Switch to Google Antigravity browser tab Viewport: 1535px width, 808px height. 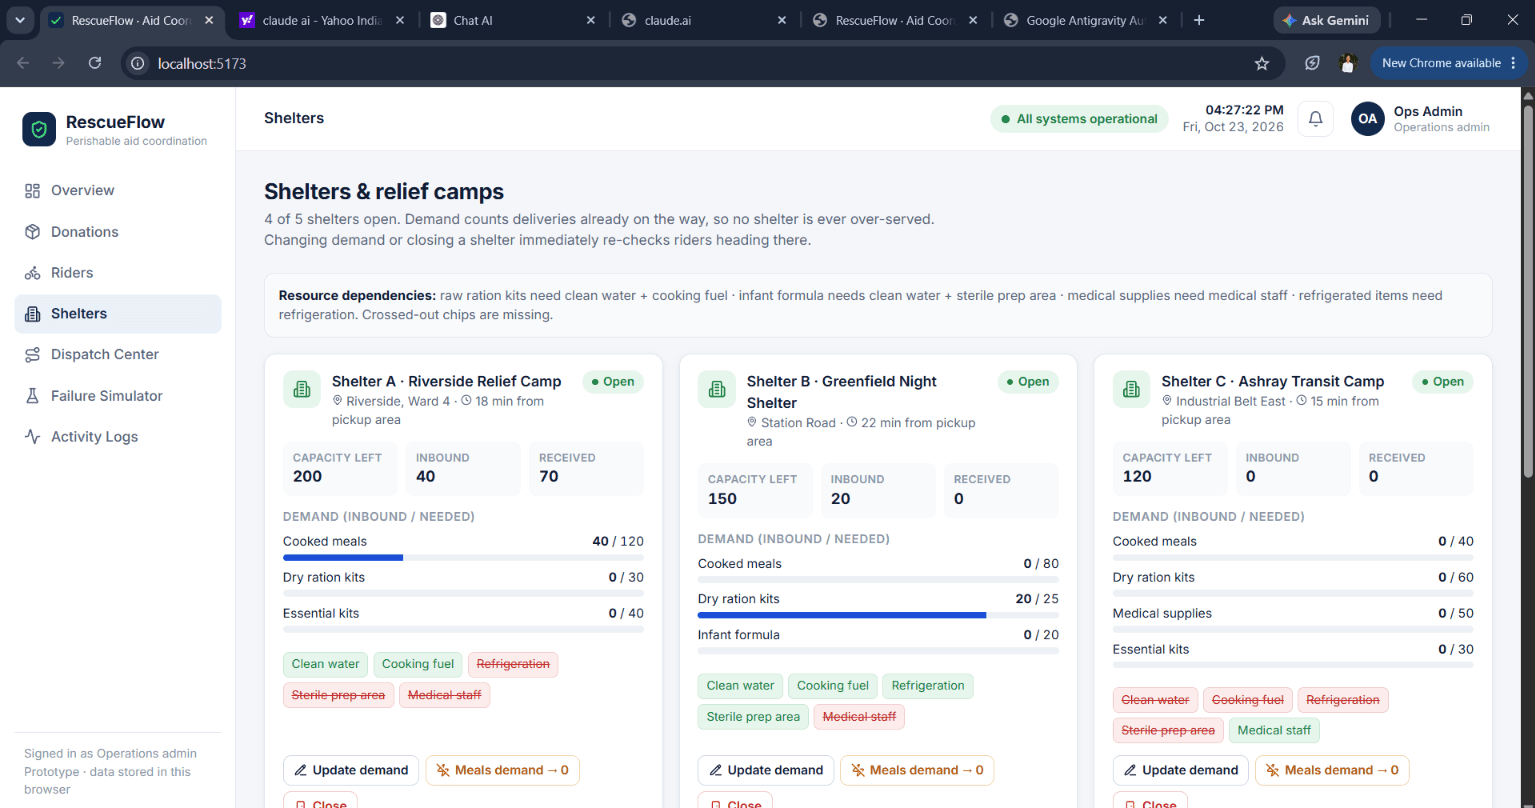coord(1088,20)
